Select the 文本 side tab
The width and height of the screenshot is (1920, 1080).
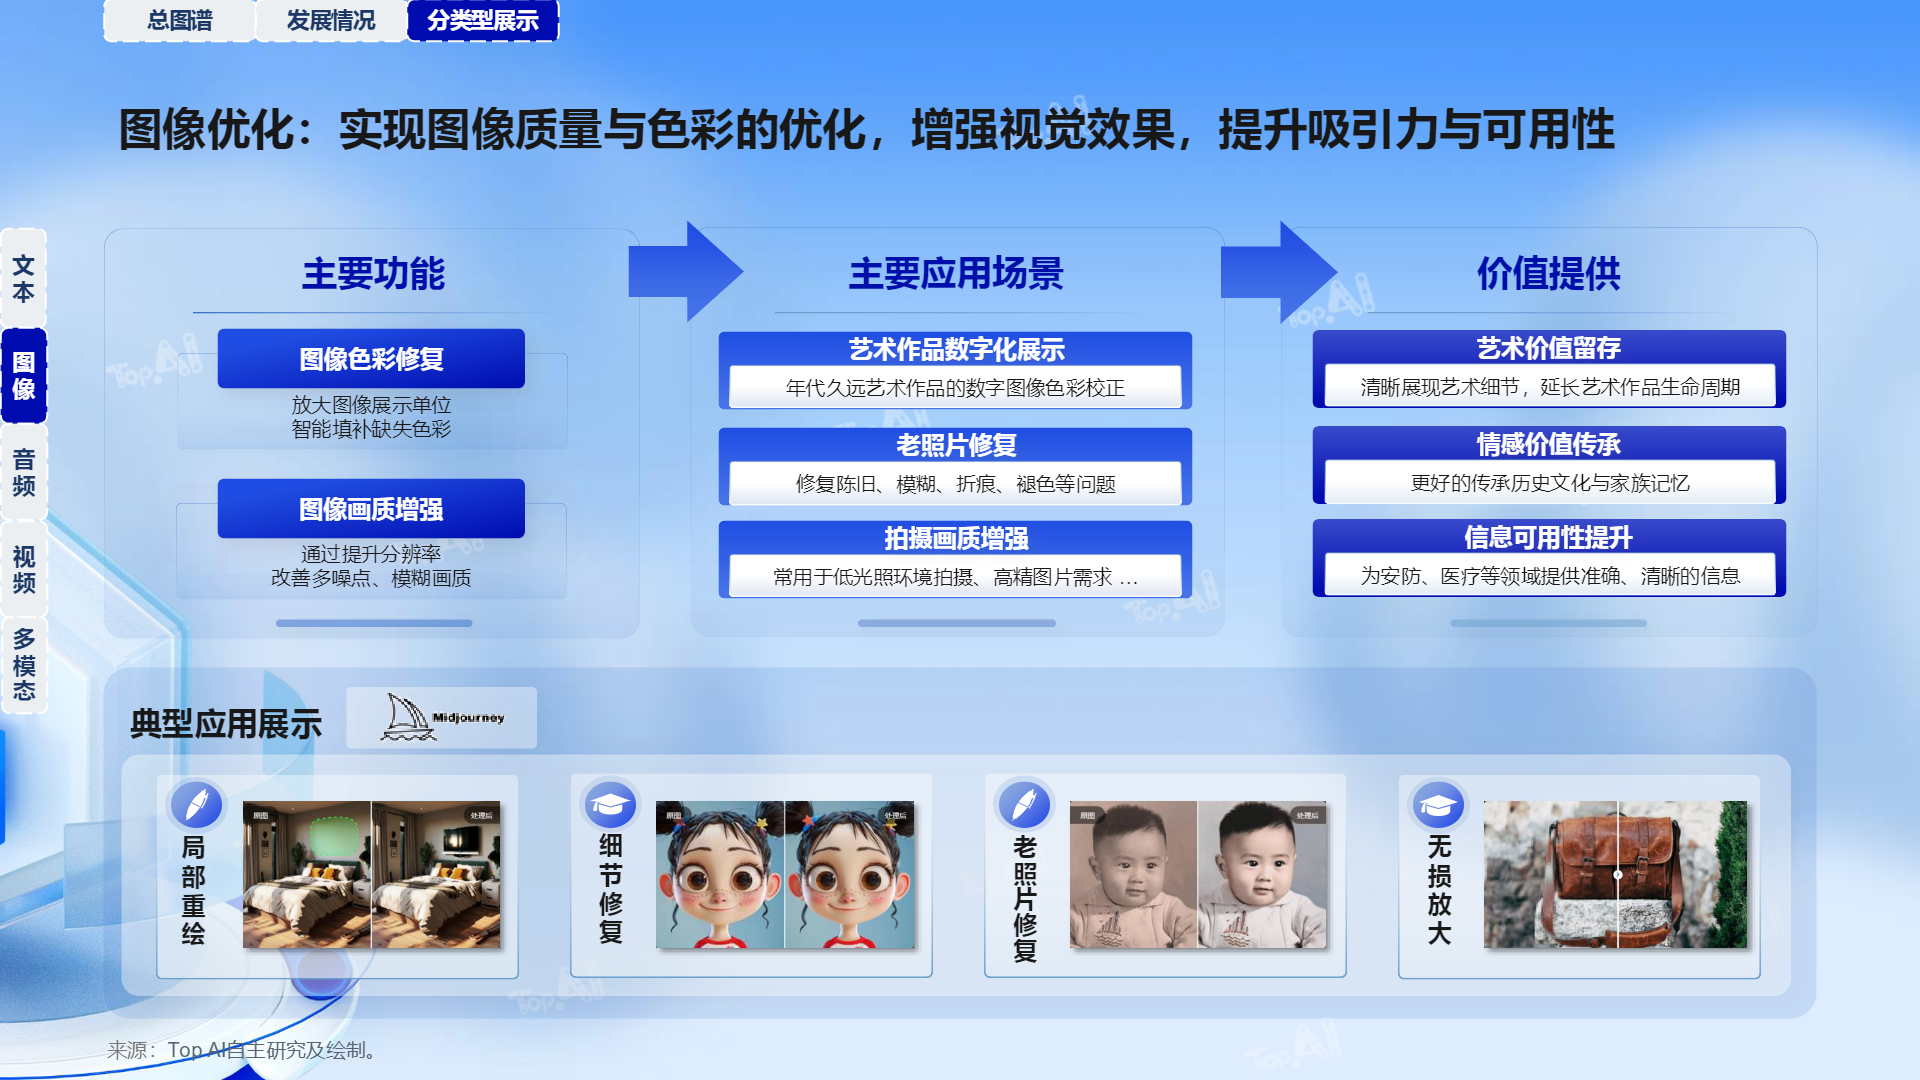tap(24, 278)
